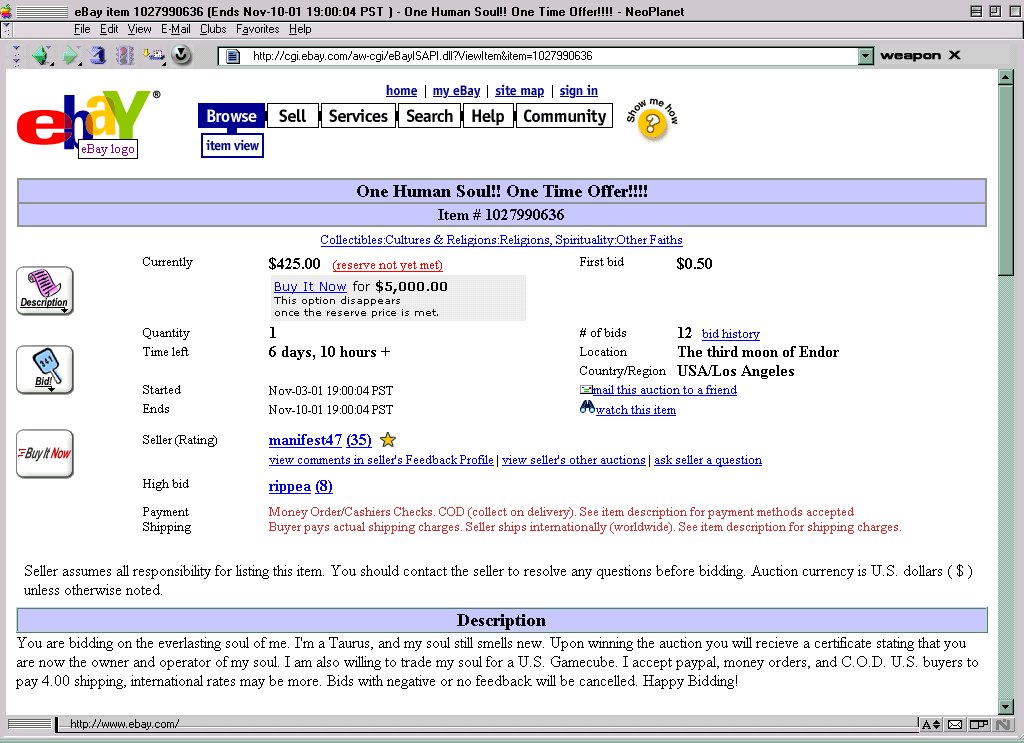Click the 'Buy It Now' link
Viewport: 1024px width, 743px height.
310,287
